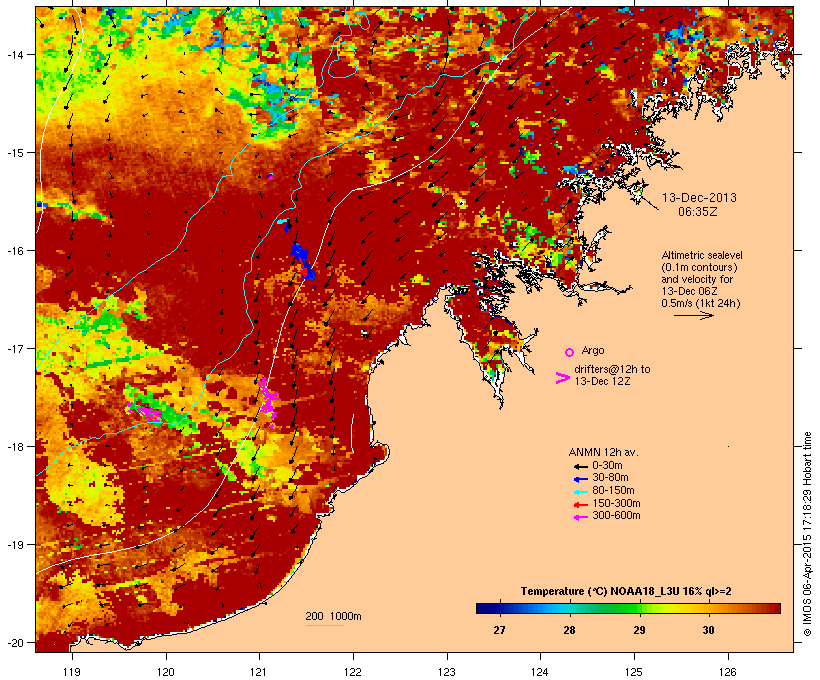Click the 150-300m depth label
820x680 pixels.
coord(616,503)
